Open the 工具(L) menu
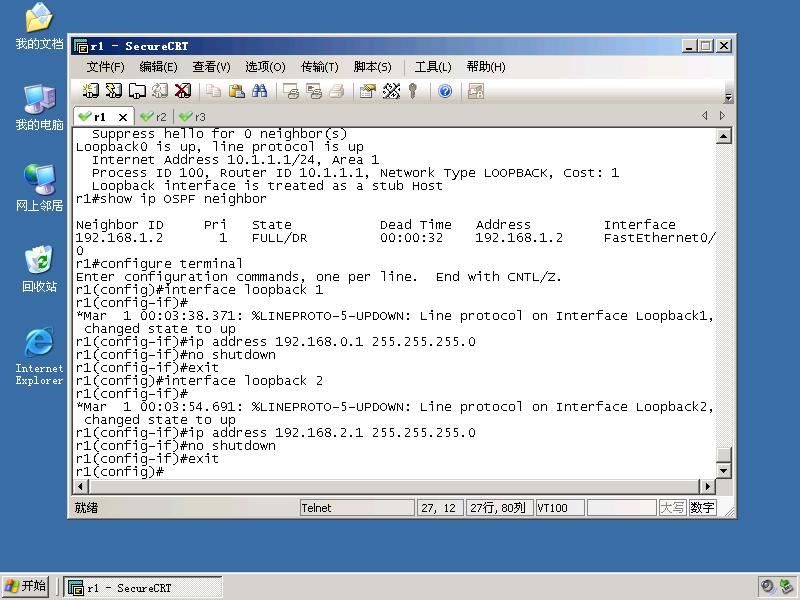This screenshot has width=800, height=600. (x=433, y=67)
